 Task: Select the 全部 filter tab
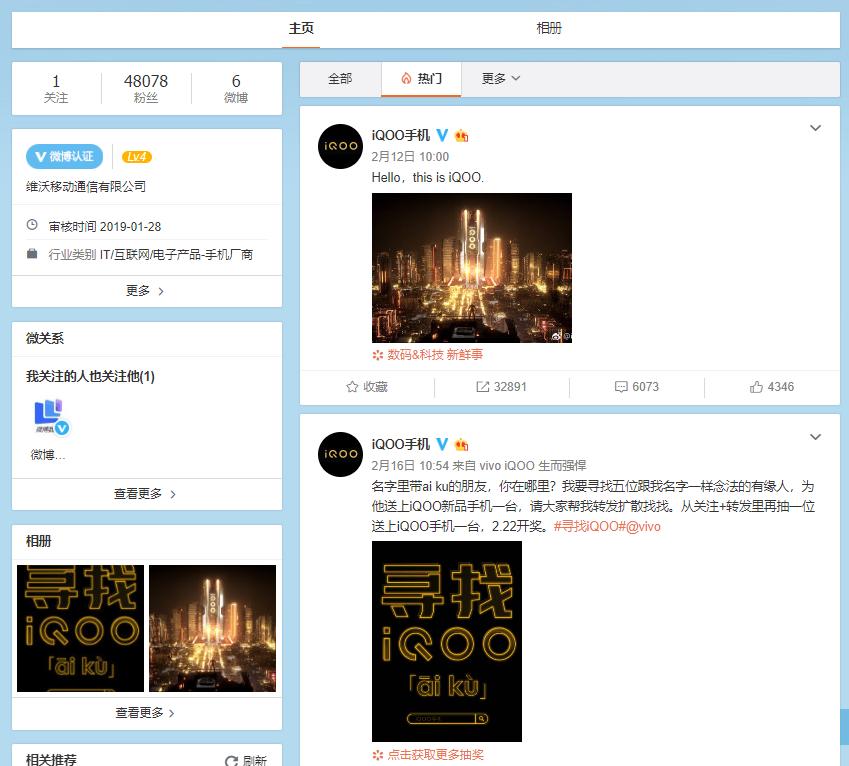(x=340, y=79)
